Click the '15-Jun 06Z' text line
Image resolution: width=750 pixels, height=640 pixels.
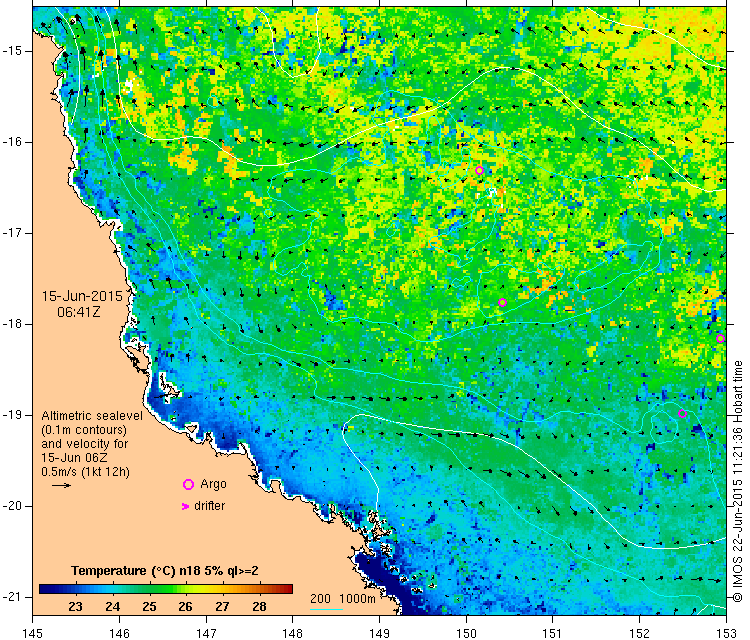point(74,458)
